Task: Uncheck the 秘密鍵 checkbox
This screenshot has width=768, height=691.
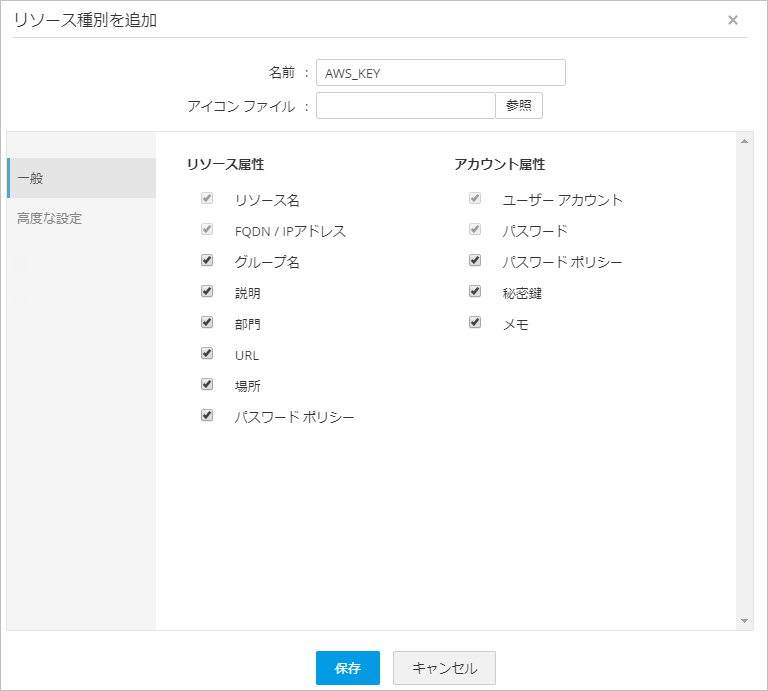Action: [475, 292]
